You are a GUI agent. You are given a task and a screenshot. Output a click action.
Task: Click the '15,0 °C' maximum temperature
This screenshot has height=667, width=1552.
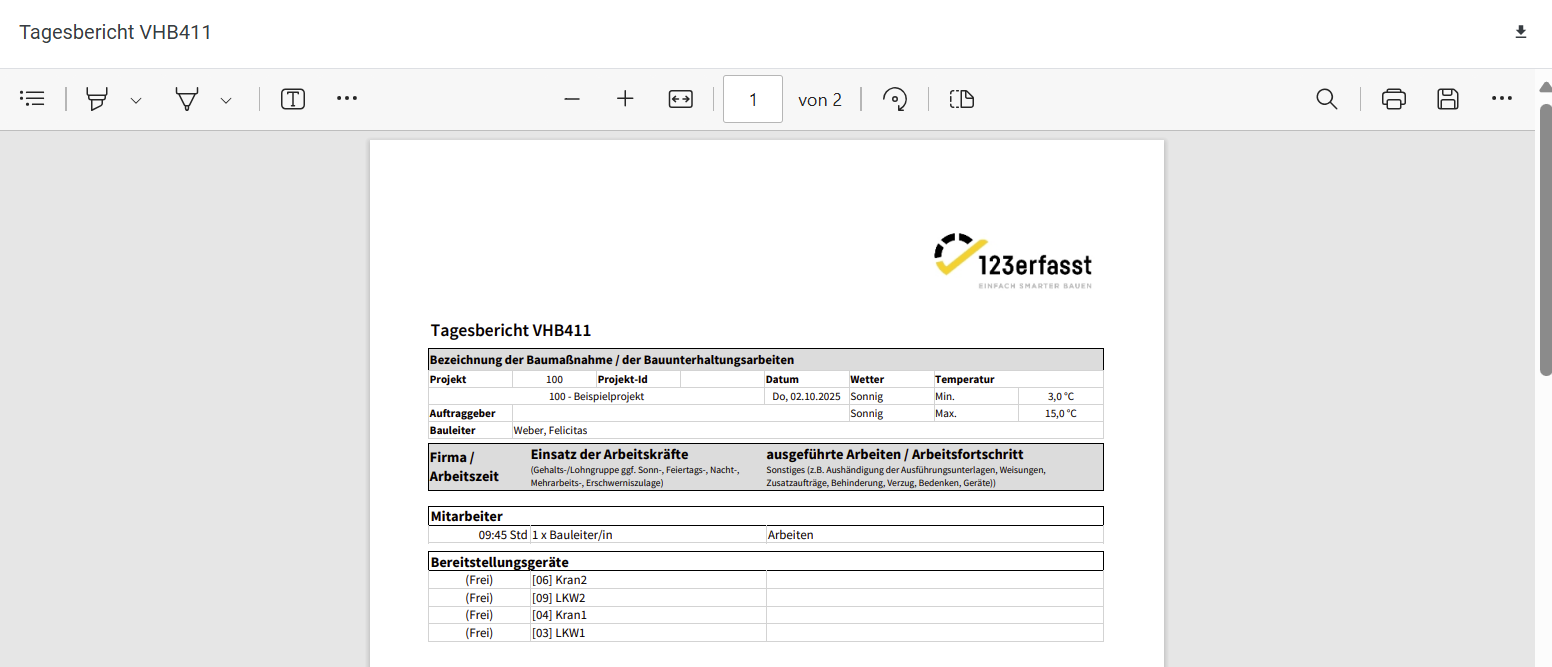(1061, 413)
